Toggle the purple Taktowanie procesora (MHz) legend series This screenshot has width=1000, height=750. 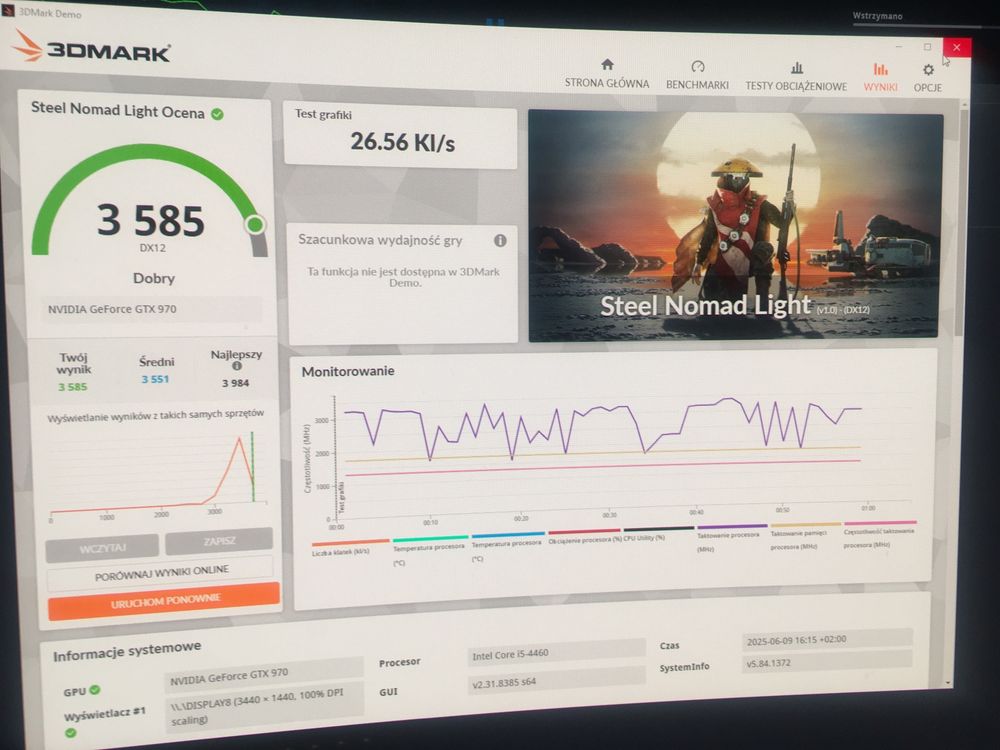coord(732,538)
